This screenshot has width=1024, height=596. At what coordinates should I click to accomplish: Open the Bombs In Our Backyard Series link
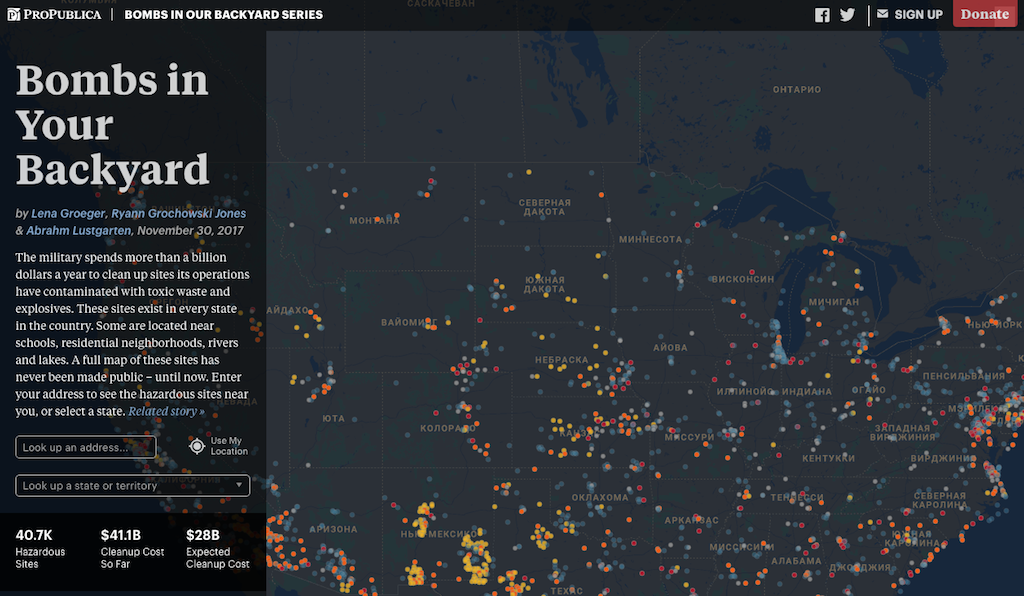coord(223,15)
